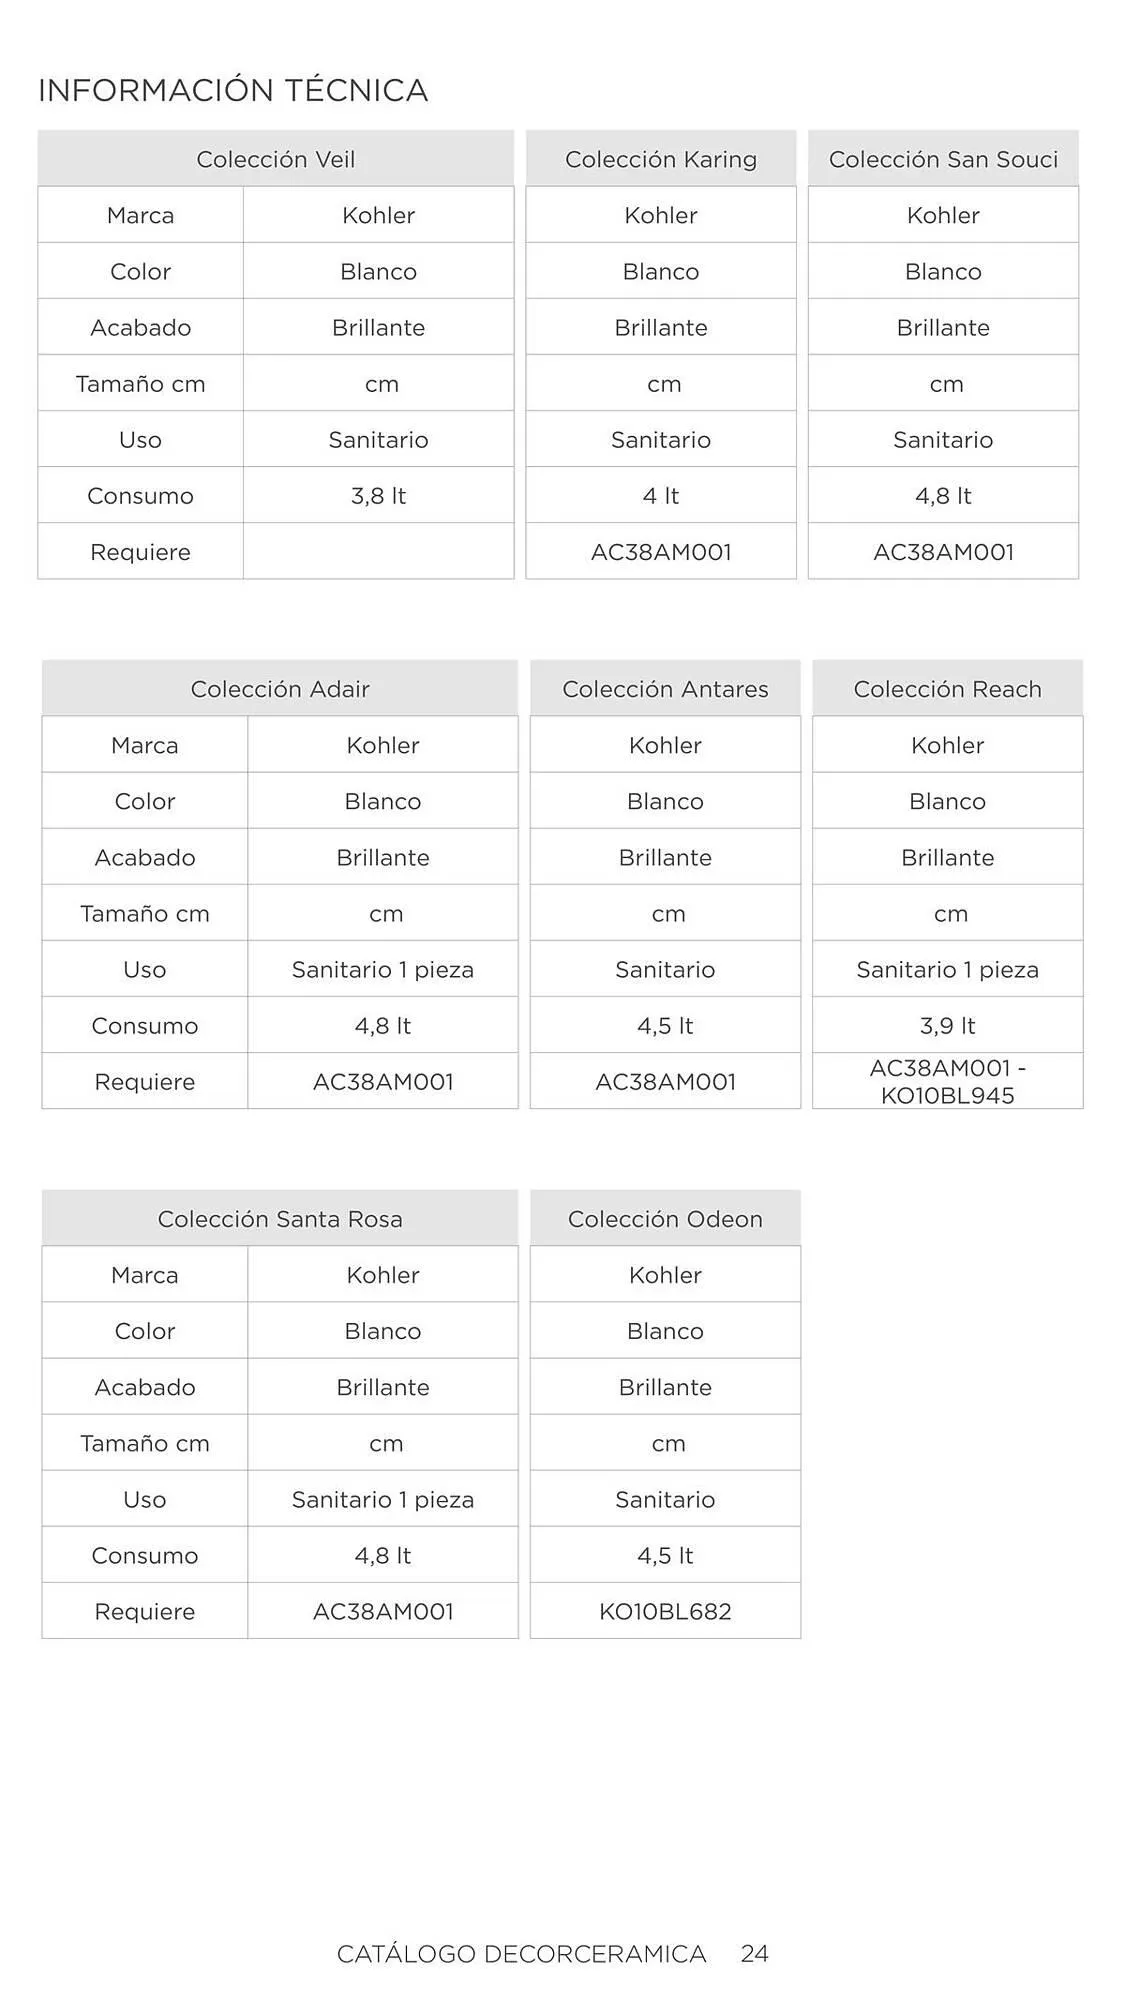Click the Colección Adair table header
The width and height of the screenshot is (1125, 2000).
(280, 689)
